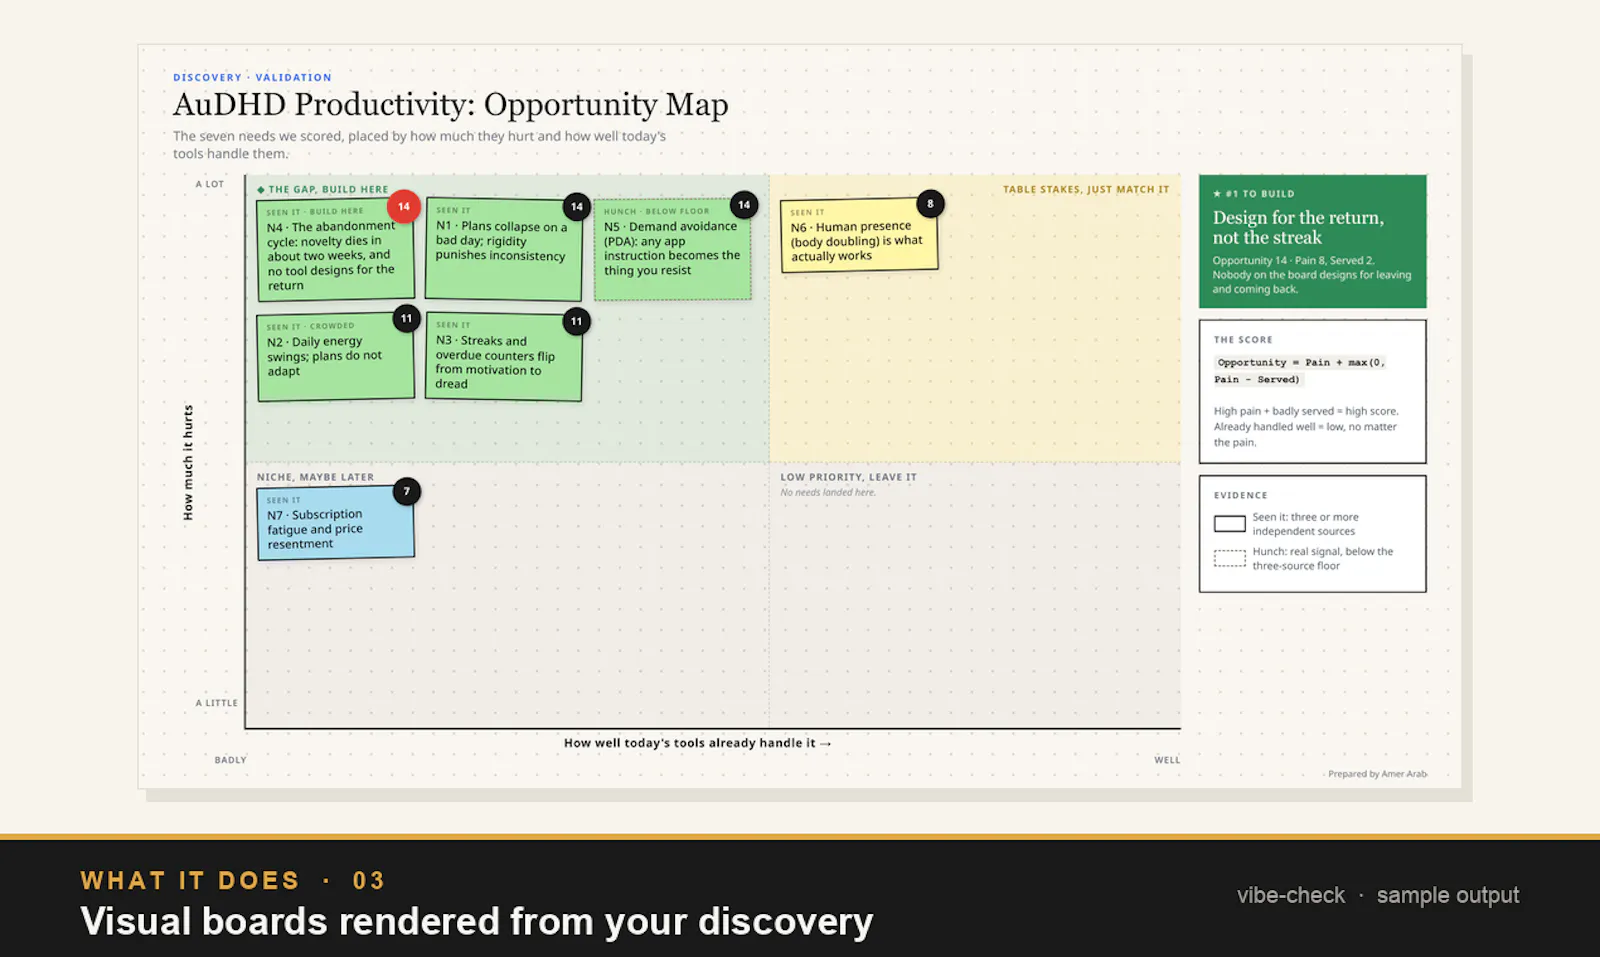
Task: Click the 'Design for the return, not the streak' heading
Action: pos(1298,227)
